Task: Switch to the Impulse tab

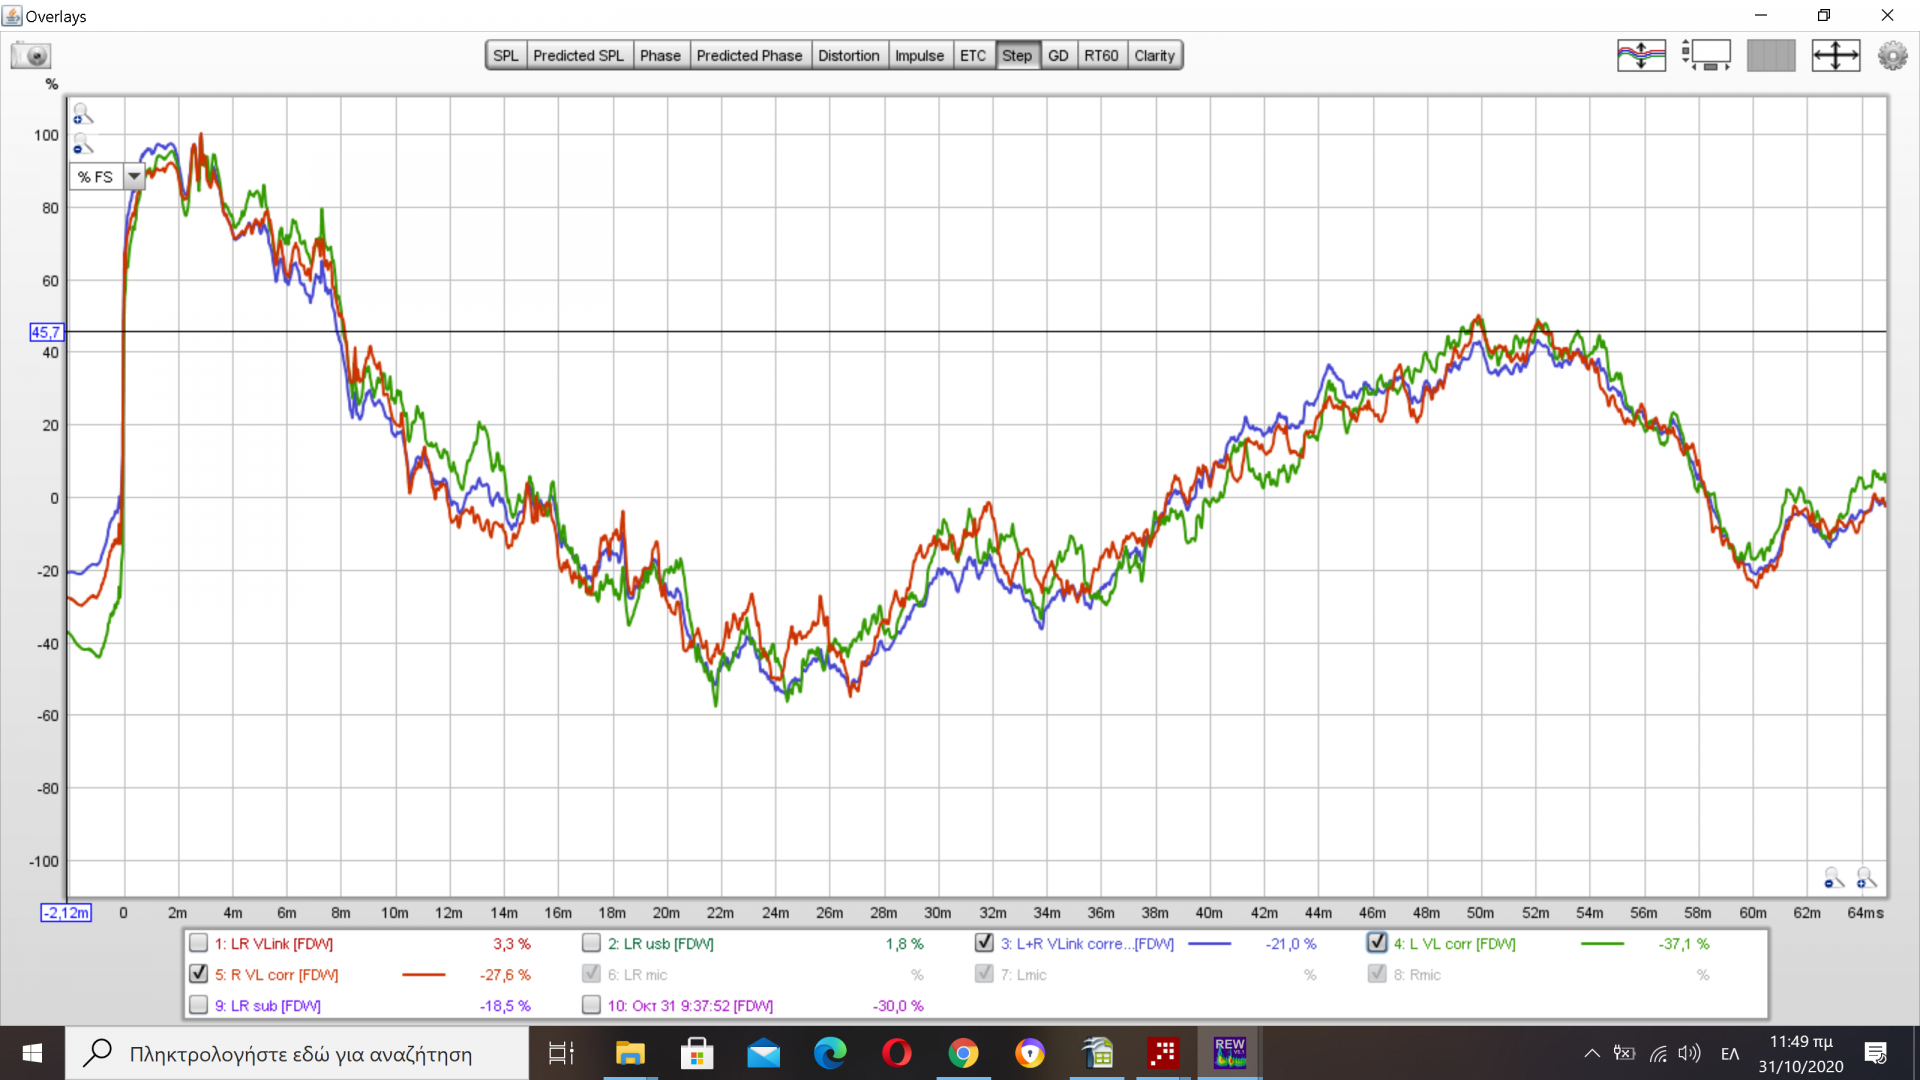Action: pos(918,56)
